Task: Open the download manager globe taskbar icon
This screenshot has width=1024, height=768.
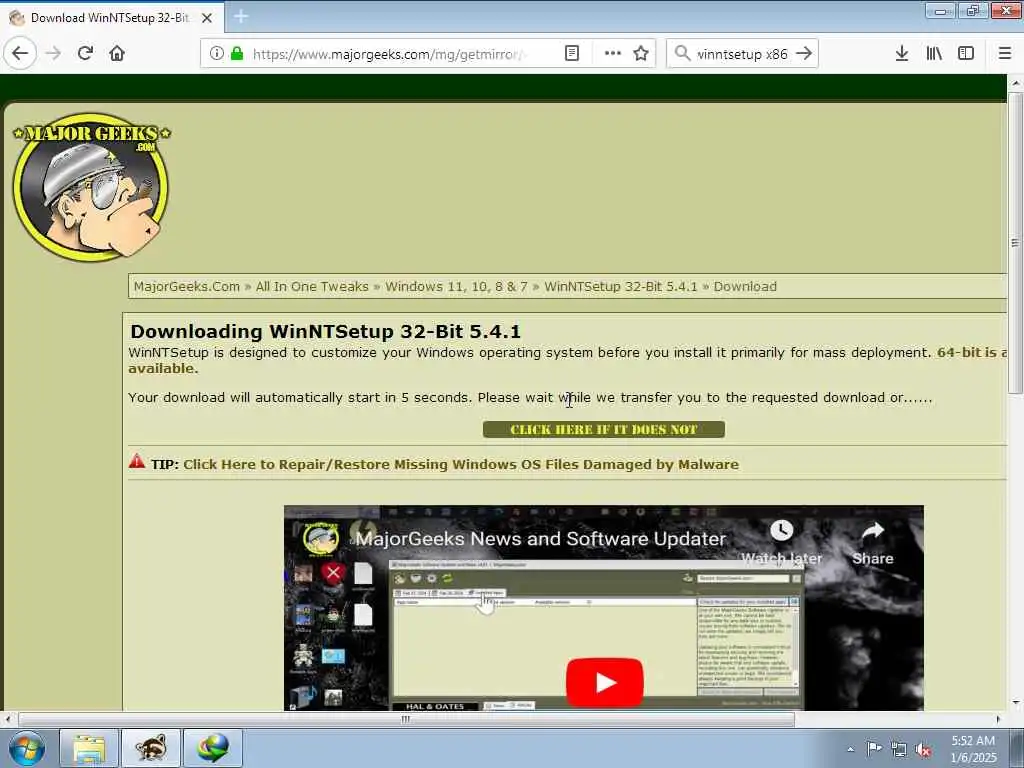Action: coord(213,748)
